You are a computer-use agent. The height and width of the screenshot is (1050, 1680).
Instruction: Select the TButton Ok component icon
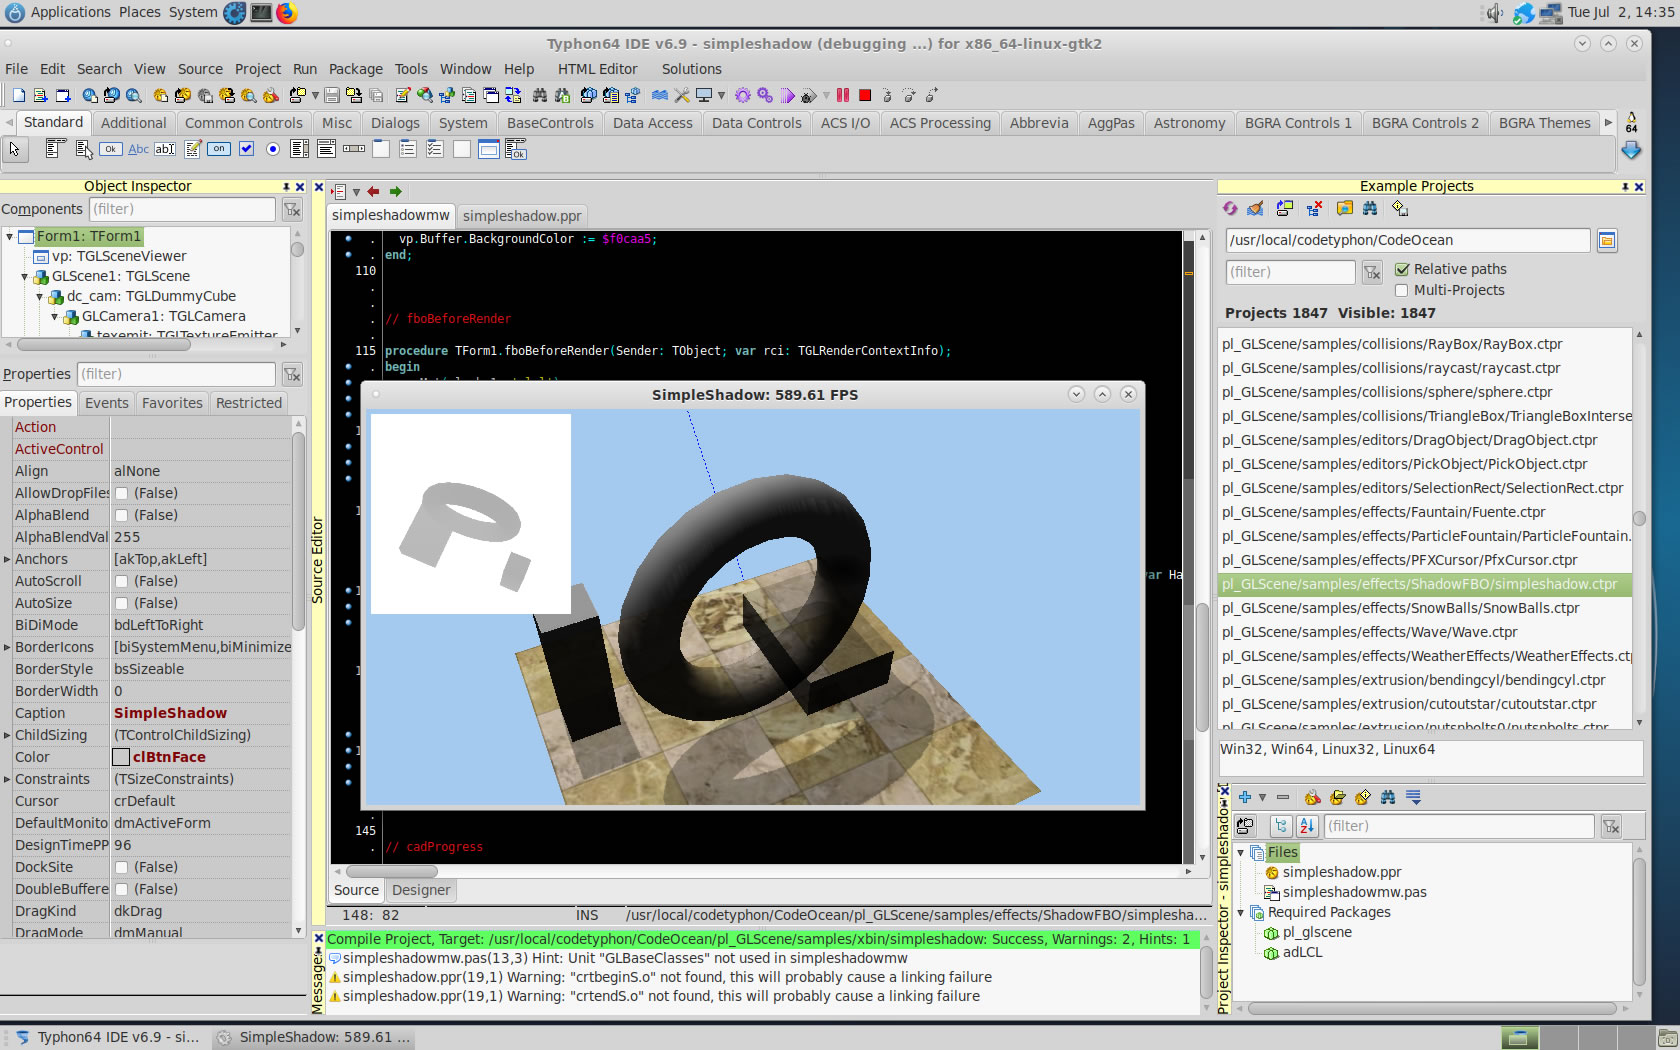click(x=110, y=149)
